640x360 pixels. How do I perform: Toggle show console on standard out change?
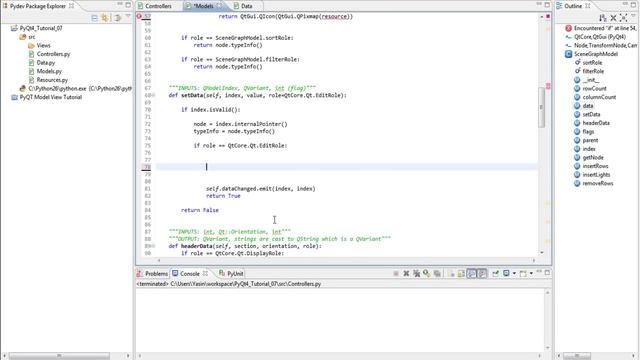tap(471, 273)
